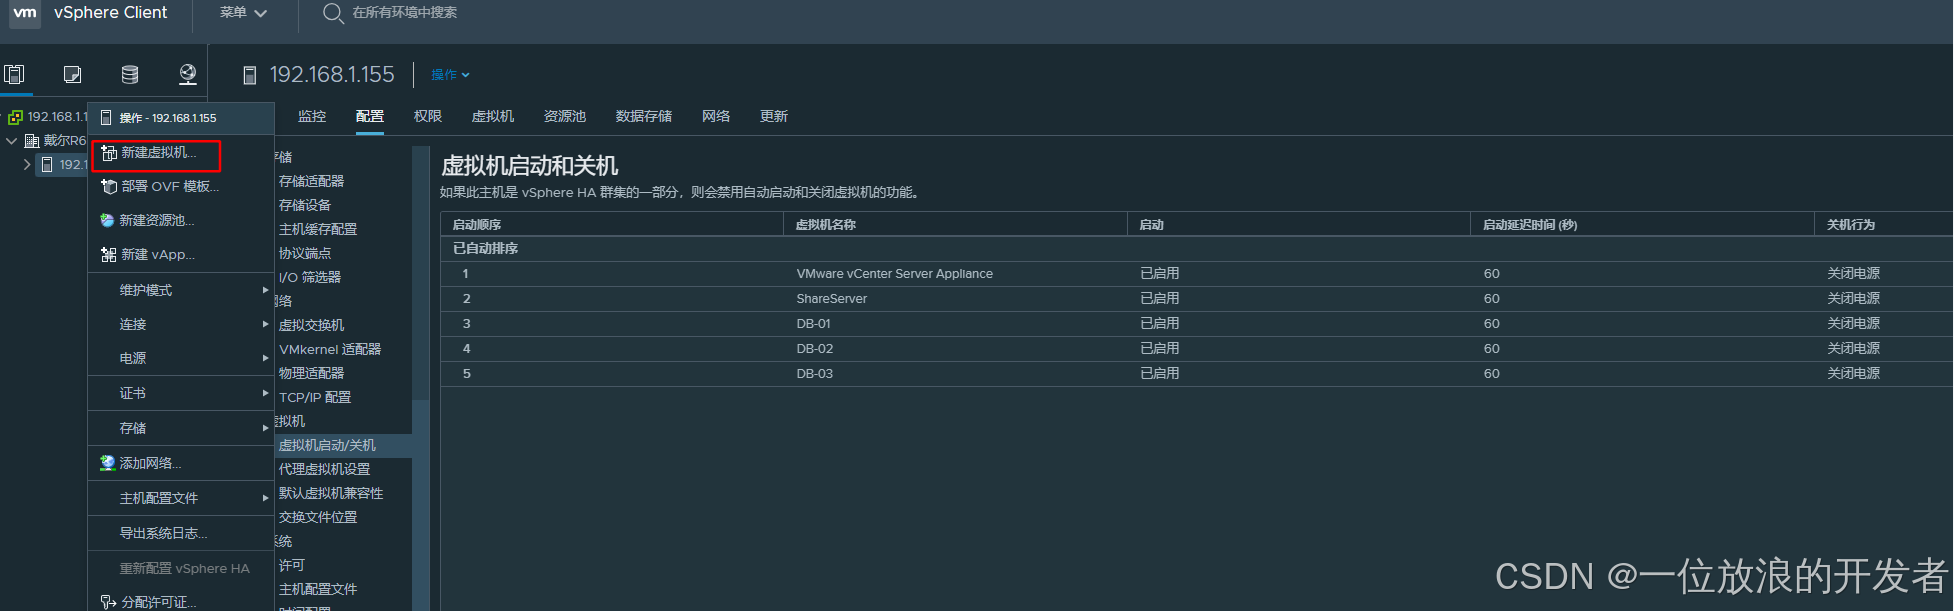Open the VMs and Templates inventory icon

72,74
